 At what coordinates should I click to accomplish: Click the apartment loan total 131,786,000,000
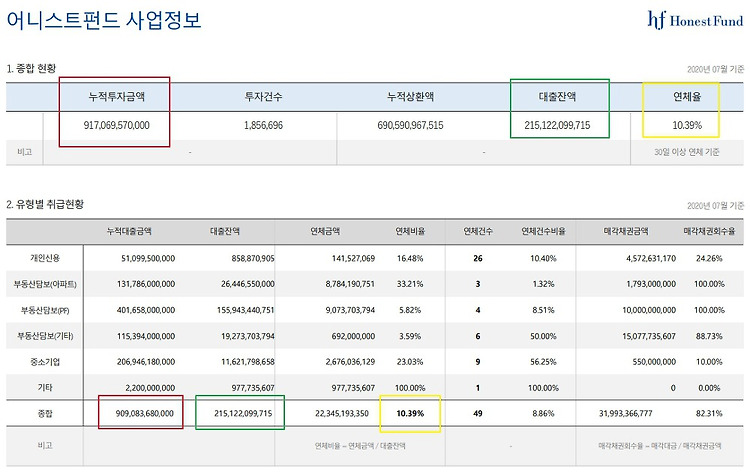click(x=146, y=284)
